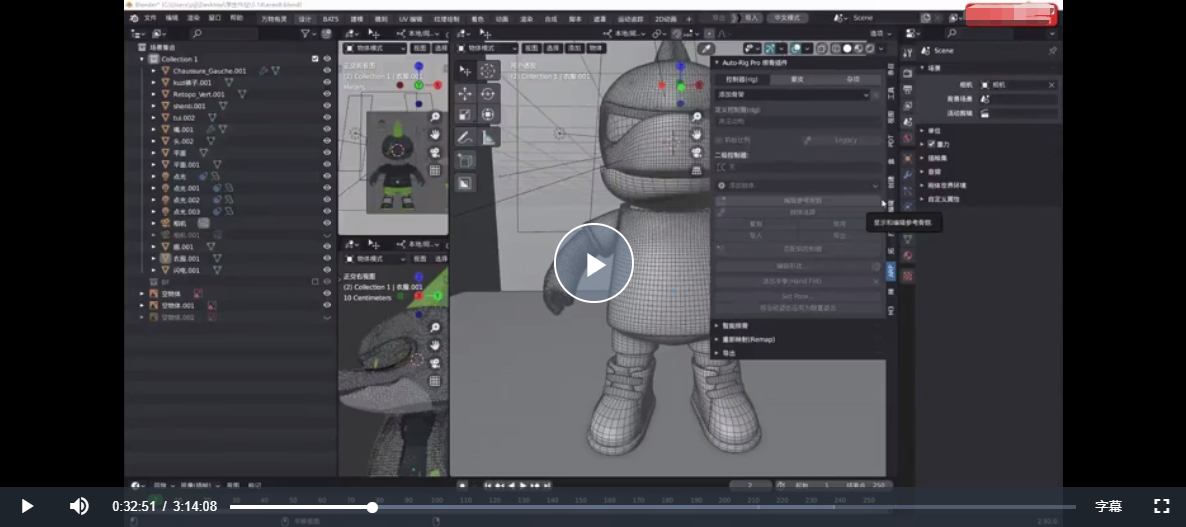Image resolution: width=1186 pixels, height=527 pixels.
Task: Enter fullscreen in the video player
Action: coord(1161,507)
